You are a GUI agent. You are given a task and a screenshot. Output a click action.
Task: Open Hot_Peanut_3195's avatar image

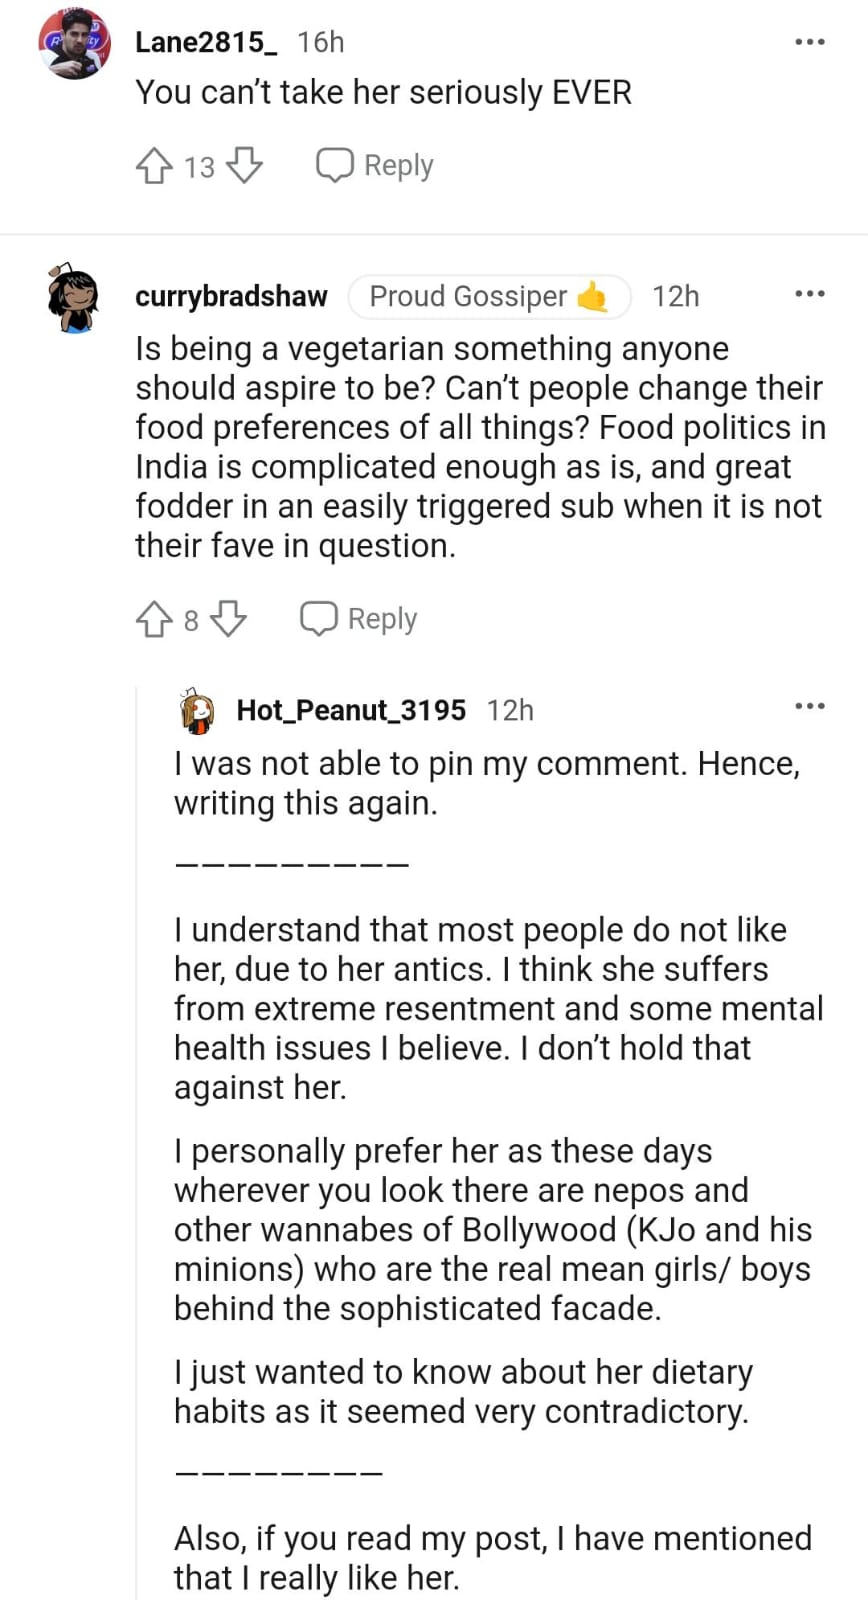point(197,711)
